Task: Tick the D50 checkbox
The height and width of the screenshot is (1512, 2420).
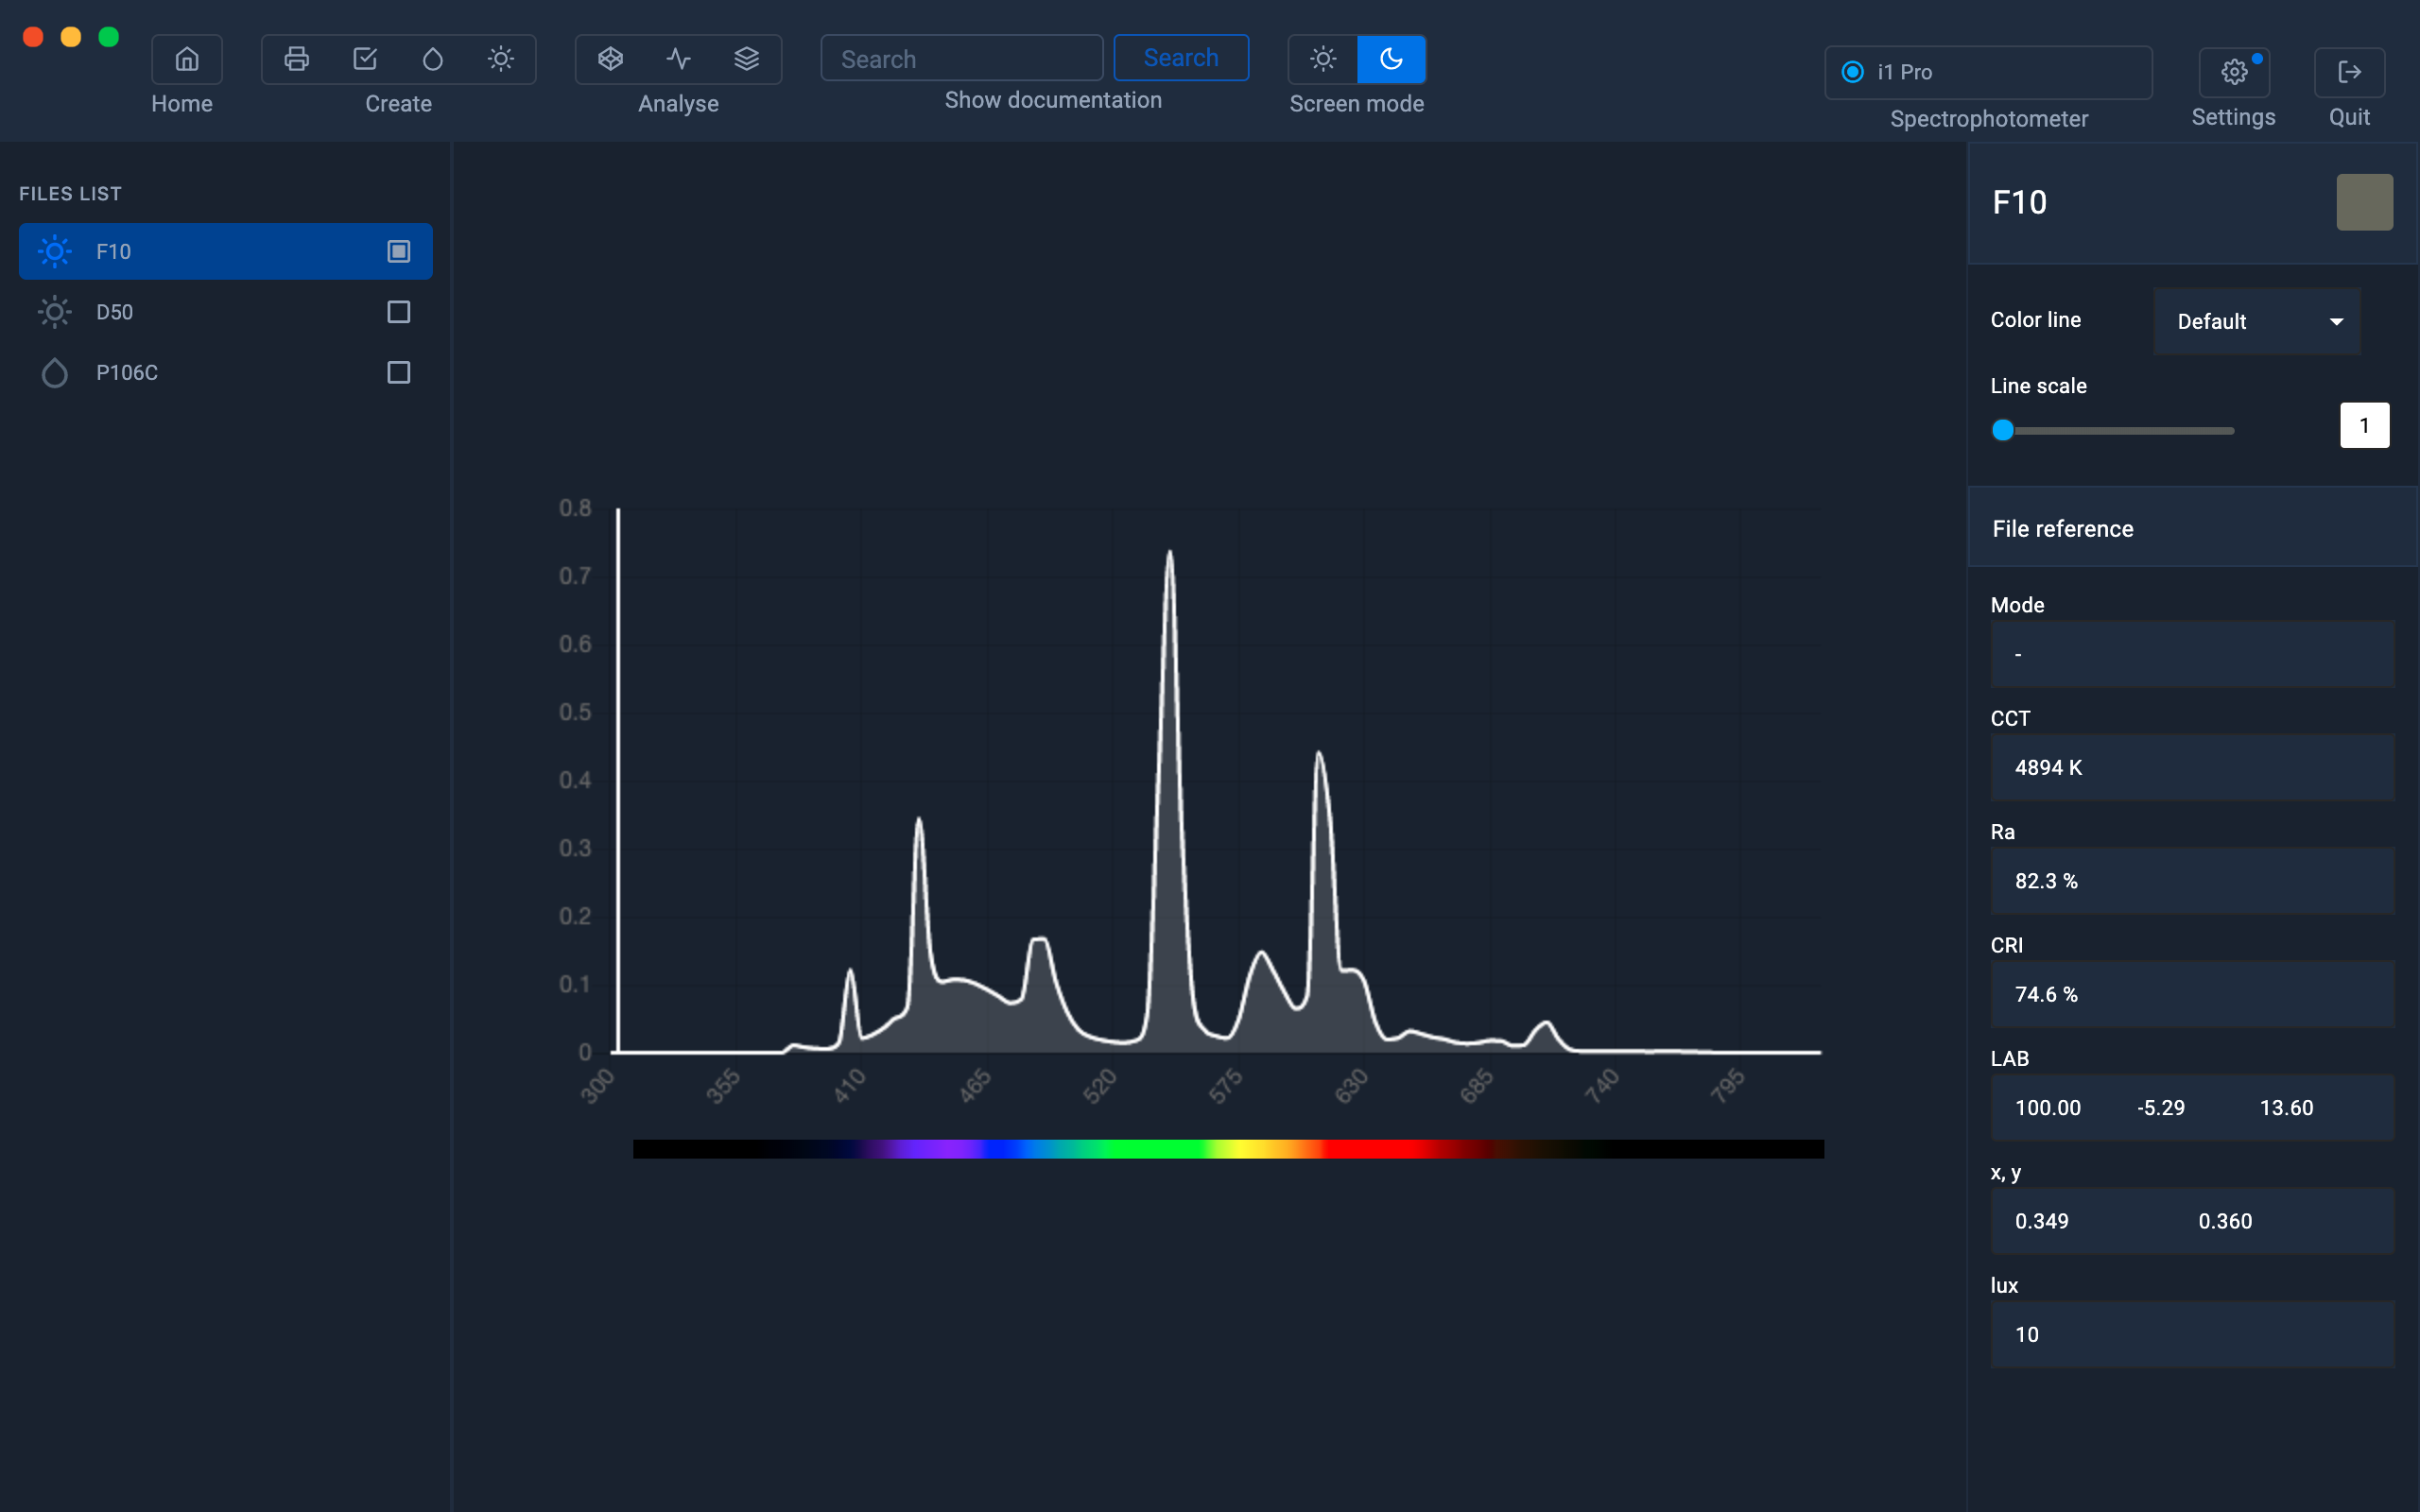Action: pyautogui.click(x=398, y=312)
